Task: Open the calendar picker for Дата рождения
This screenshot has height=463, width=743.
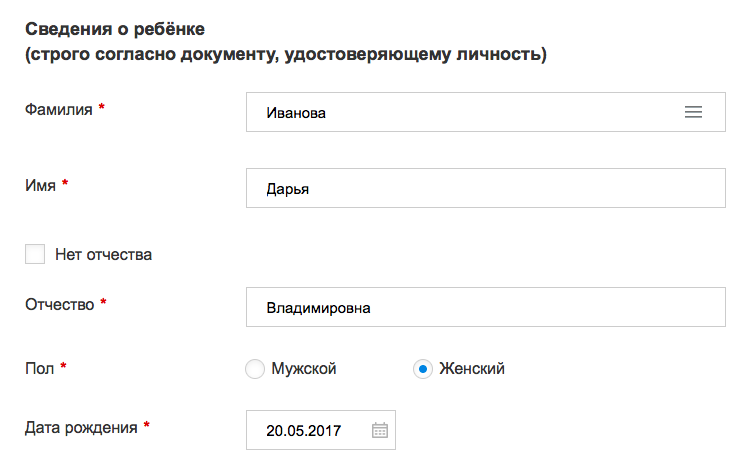Action: click(x=379, y=431)
